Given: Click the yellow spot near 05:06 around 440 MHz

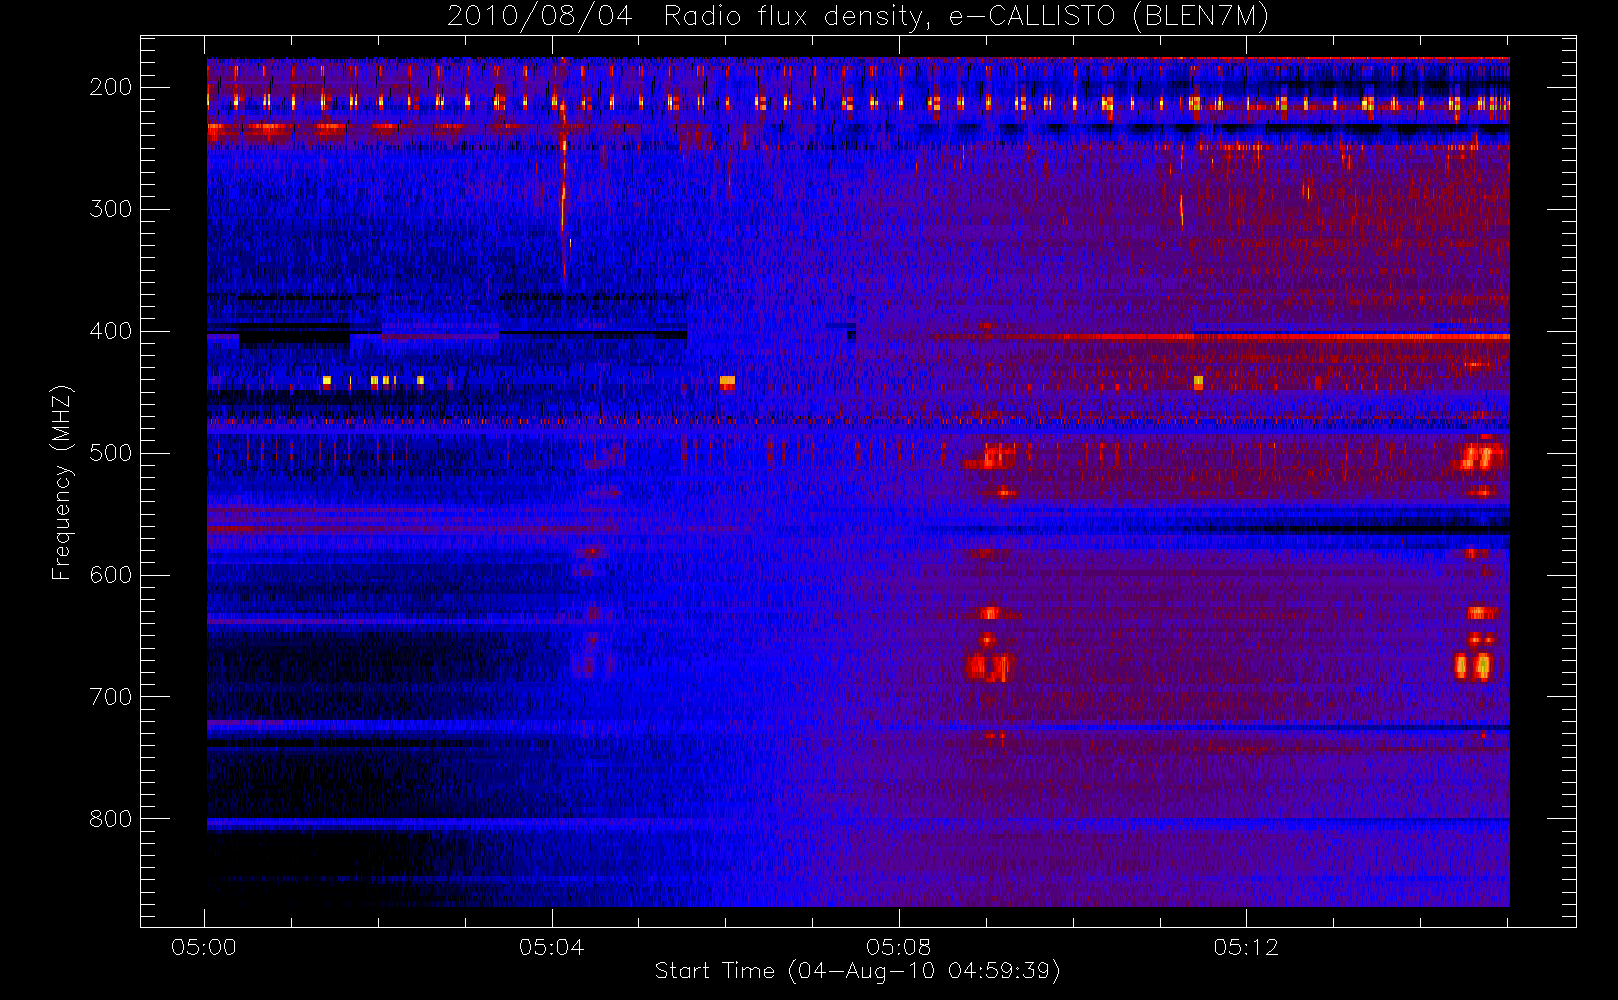Looking at the screenshot, I should (727, 381).
